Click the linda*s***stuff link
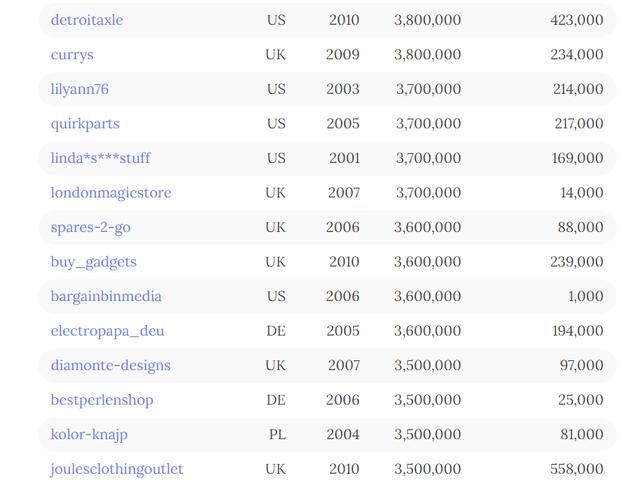 pos(100,158)
